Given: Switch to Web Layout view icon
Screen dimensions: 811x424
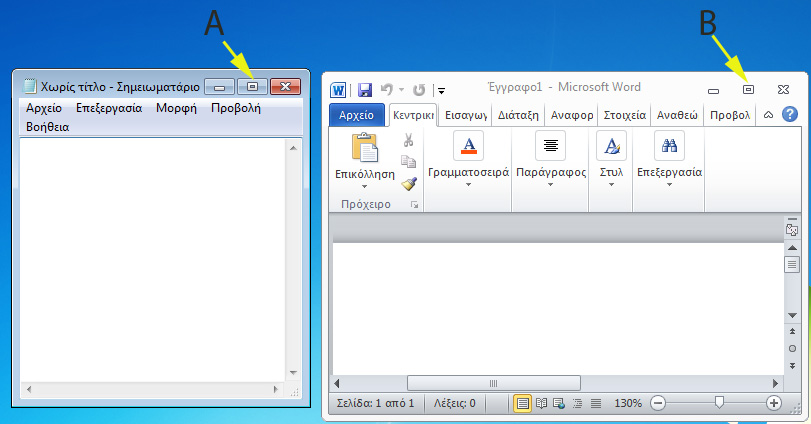Looking at the screenshot, I should 559,403.
